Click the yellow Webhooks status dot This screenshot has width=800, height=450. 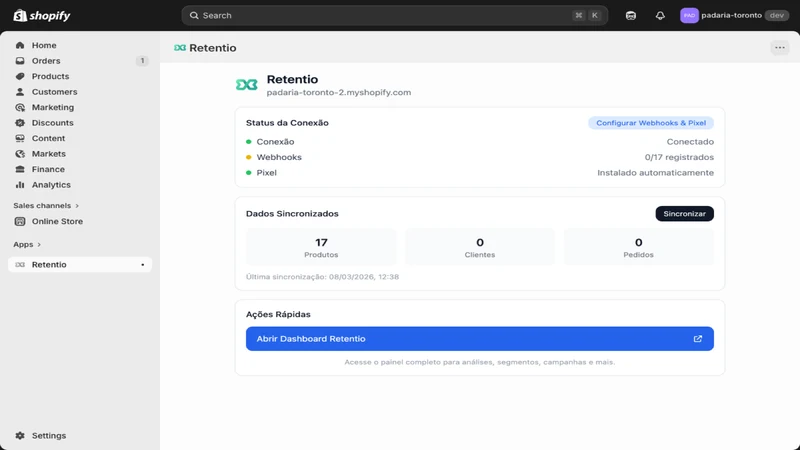click(248, 157)
